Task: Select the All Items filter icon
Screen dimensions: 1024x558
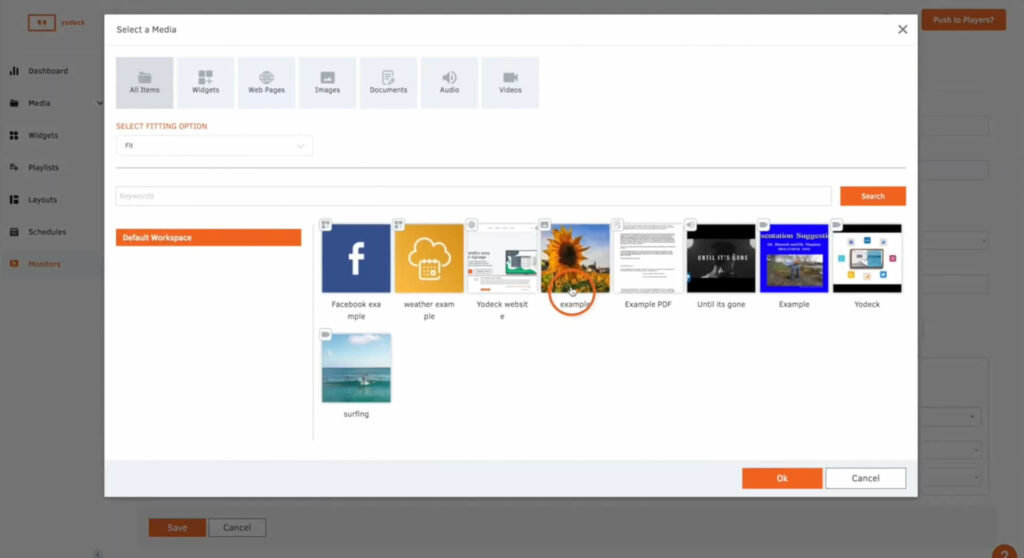Action: pyautogui.click(x=144, y=82)
